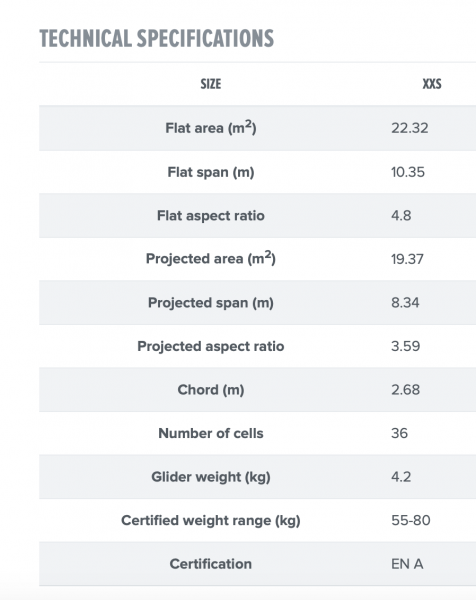The image size is (476, 600).
Task: Click the Projected span (m) label
Action: 211,303
